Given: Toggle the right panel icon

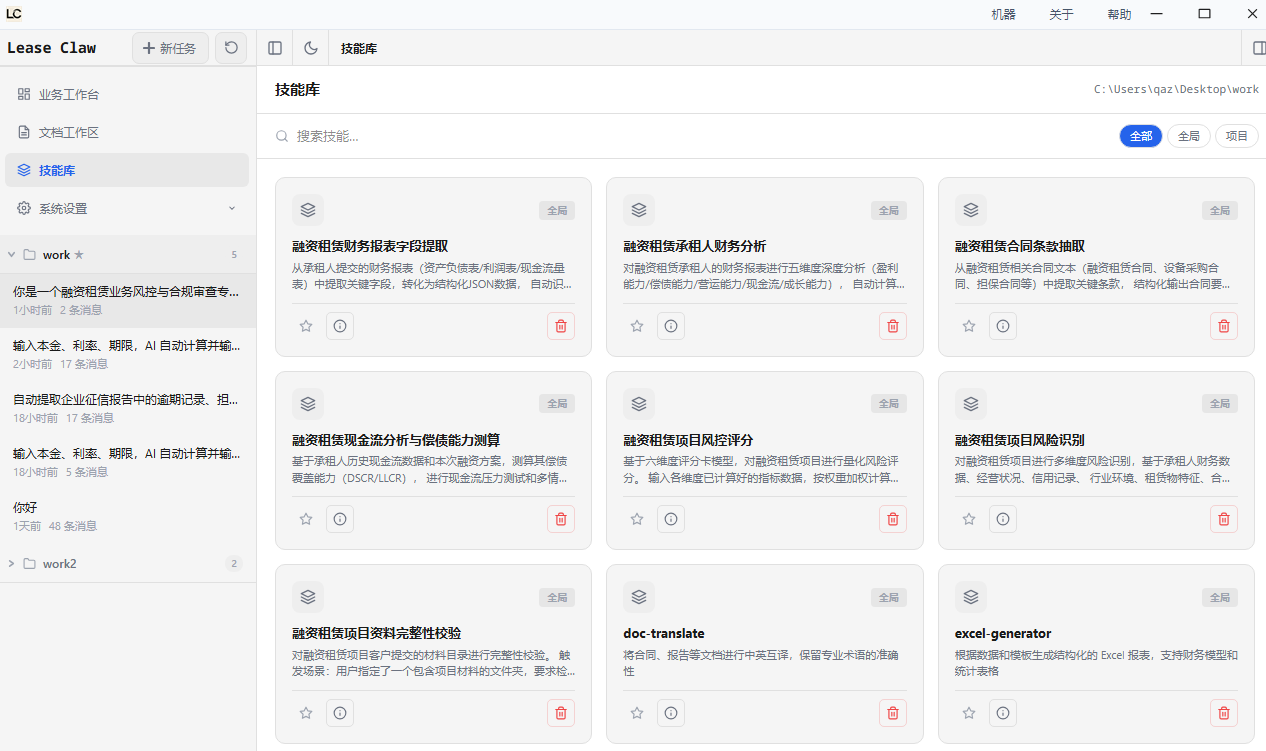Looking at the screenshot, I should tap(1259, 48).
